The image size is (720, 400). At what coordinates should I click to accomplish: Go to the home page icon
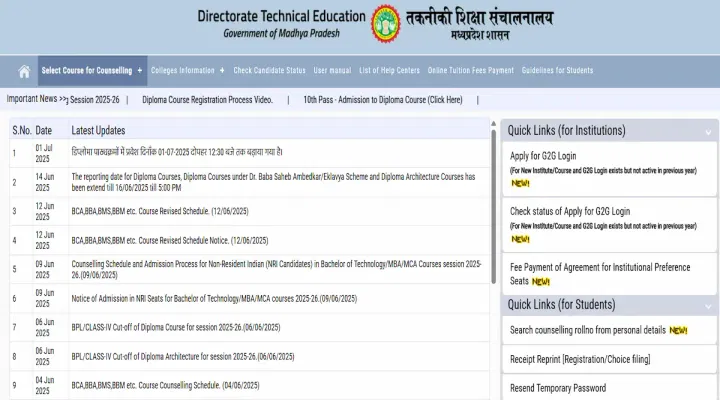coord(24,71)
